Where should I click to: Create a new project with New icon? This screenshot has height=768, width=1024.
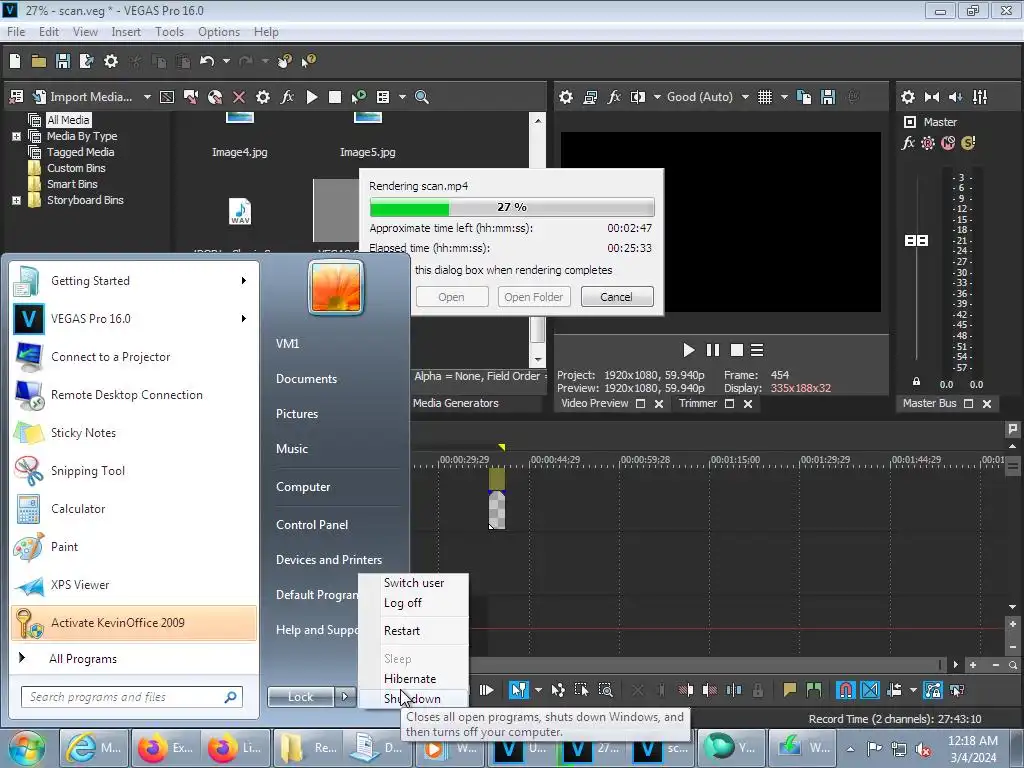click(15, 61)
